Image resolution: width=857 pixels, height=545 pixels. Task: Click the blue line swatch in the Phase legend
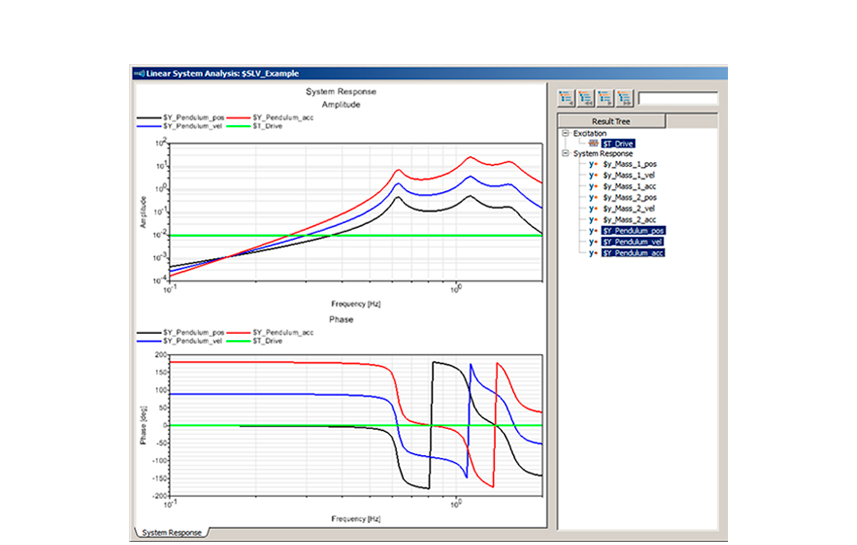pos(149,341)
